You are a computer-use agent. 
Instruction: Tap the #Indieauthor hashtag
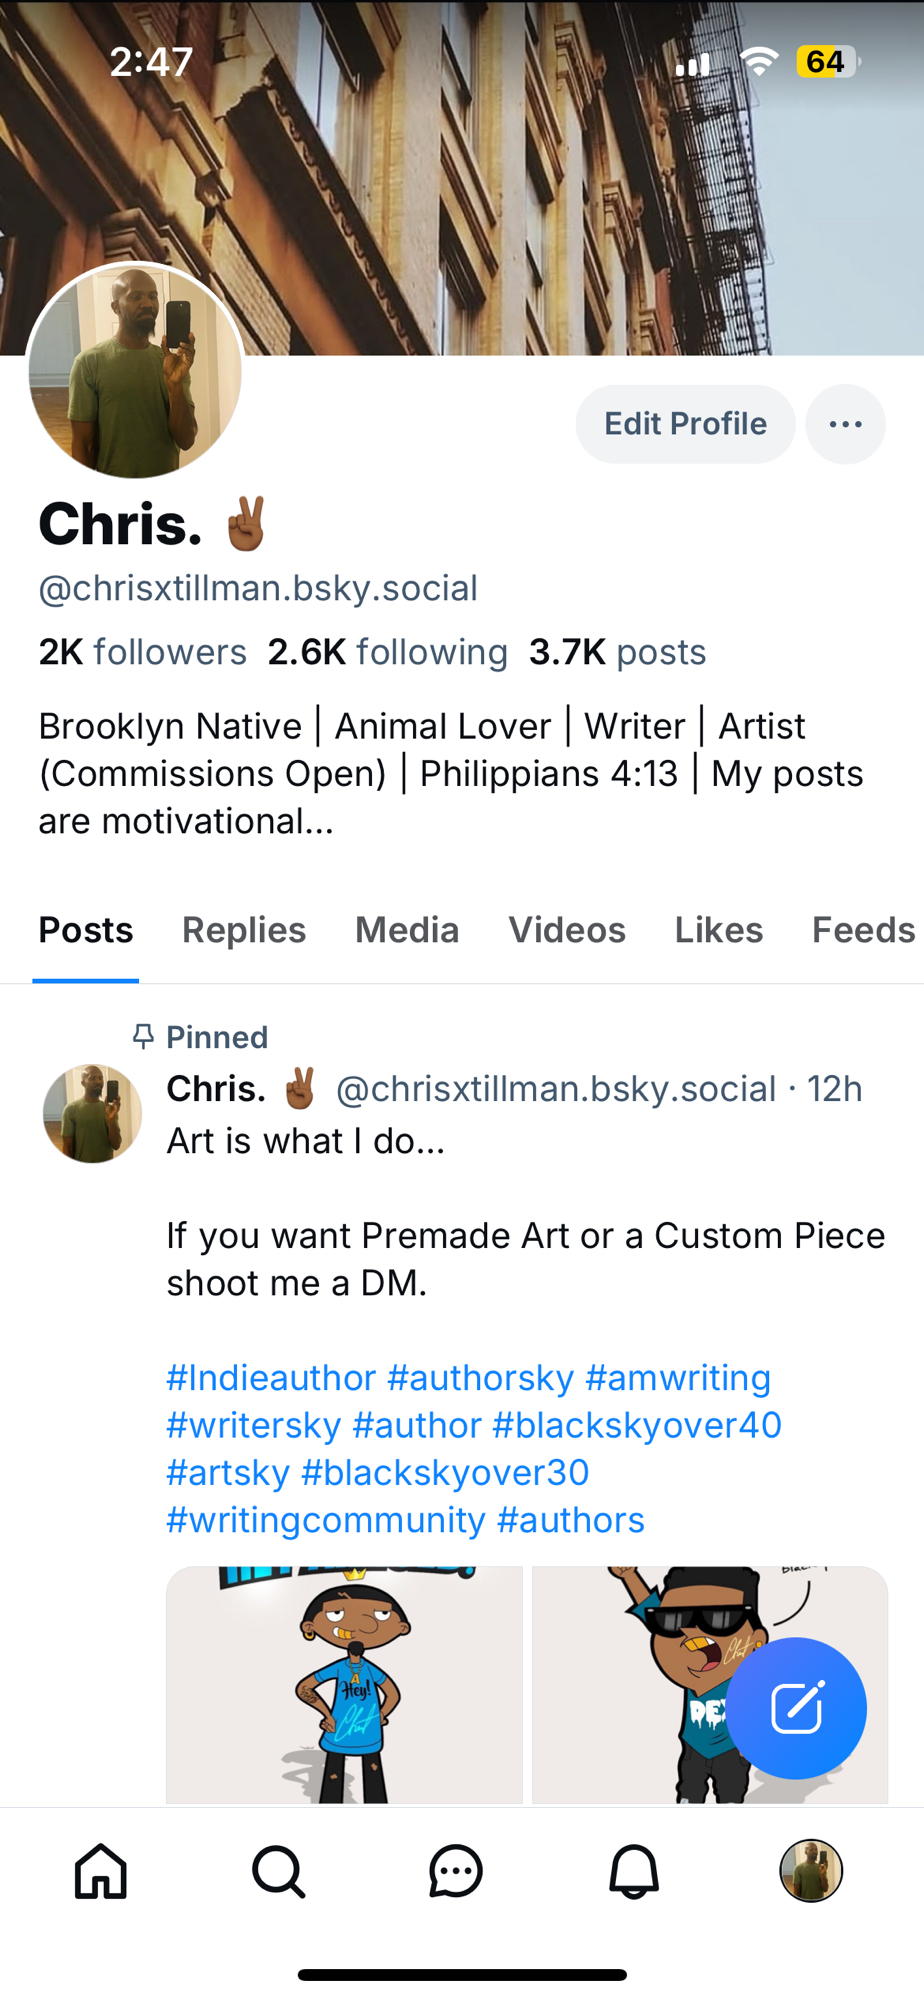[x=271, y=1378]
